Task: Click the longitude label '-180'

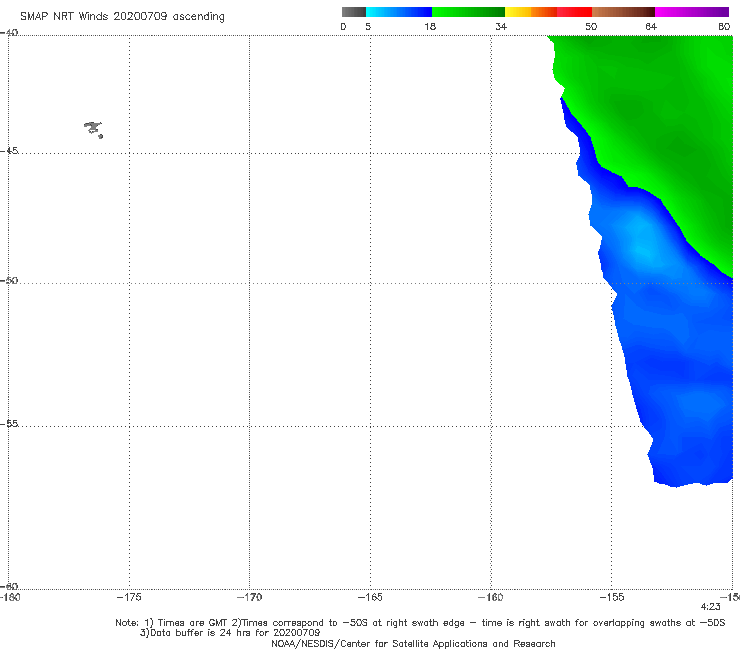Action: pyautogui.click(x=10, y=597)
